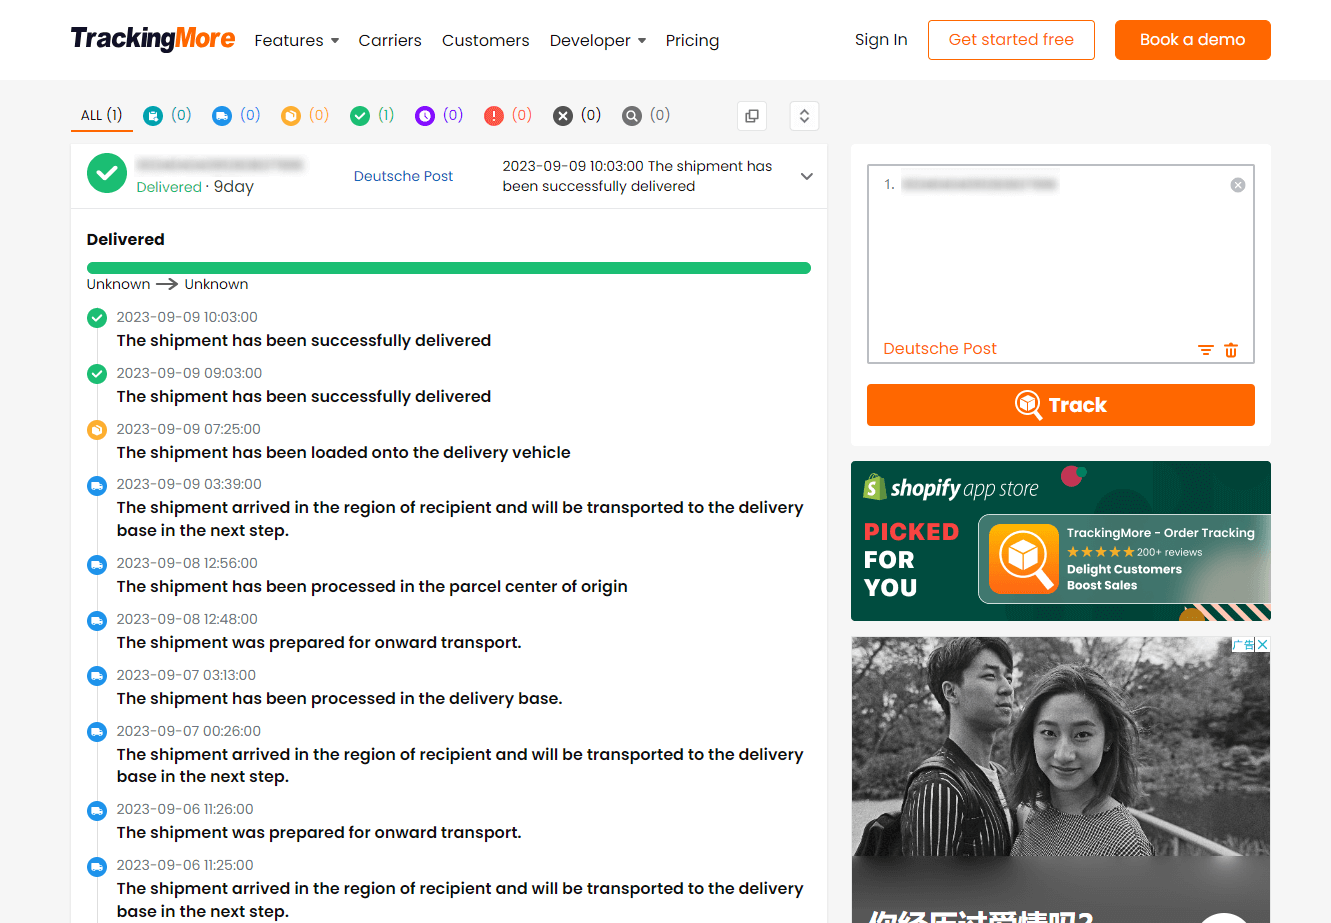The height and width of the screenshot is (923, 1331).
Task: Collapse the Deutsche Post shipment details
Action: (807, 177)
